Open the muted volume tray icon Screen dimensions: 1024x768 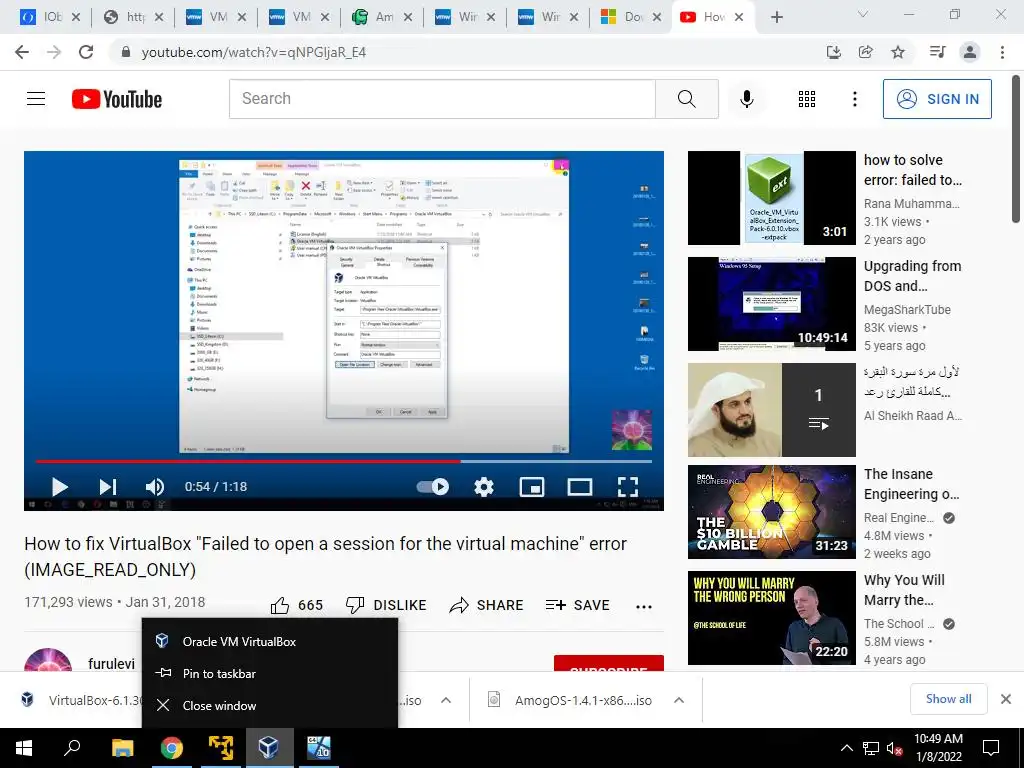[894, 748]
